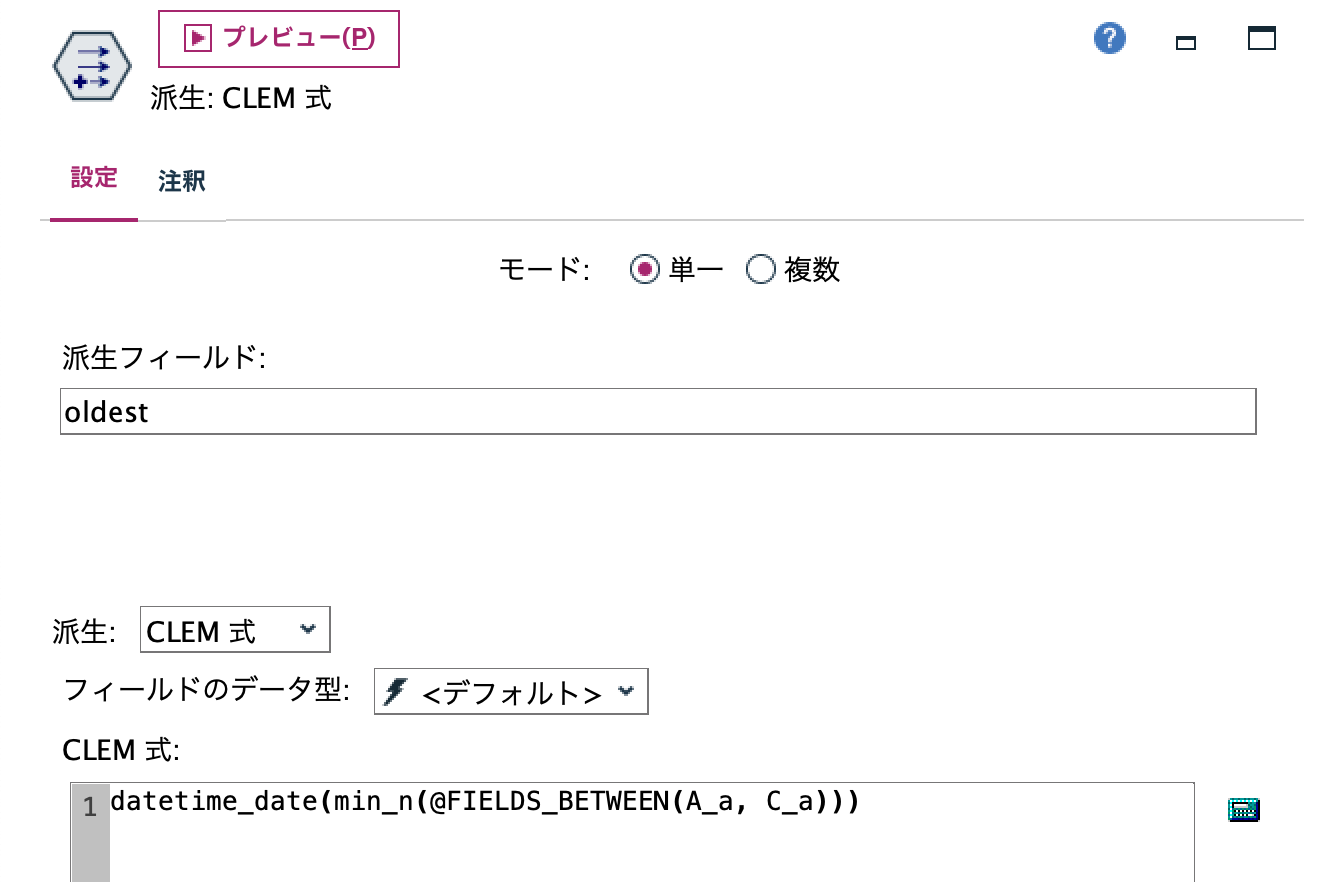Select the 複数 mode radio button
The image size is (1340, 882).
pyautogui.click(x=761, y=269)
